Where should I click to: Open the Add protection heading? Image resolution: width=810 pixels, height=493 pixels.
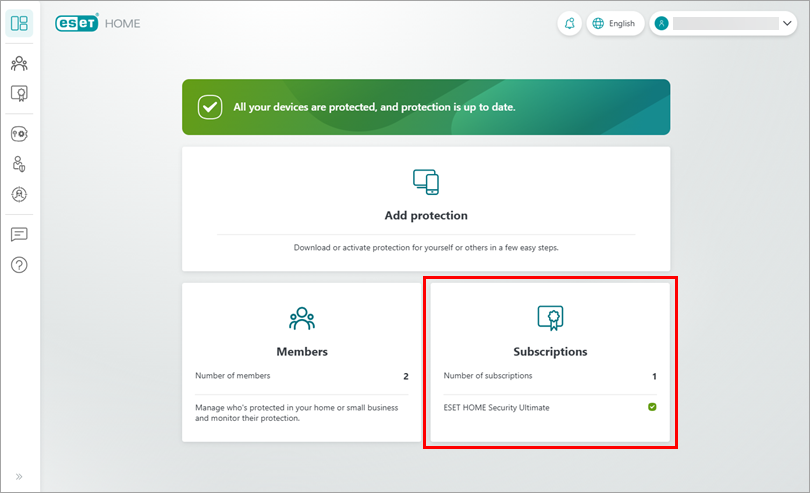coord(426,215)
